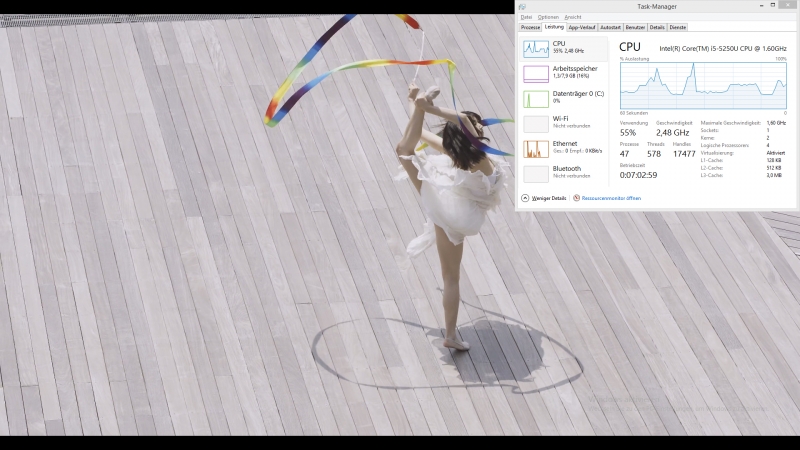Switch to the App-Verlauf tab

tap(582, 28)
